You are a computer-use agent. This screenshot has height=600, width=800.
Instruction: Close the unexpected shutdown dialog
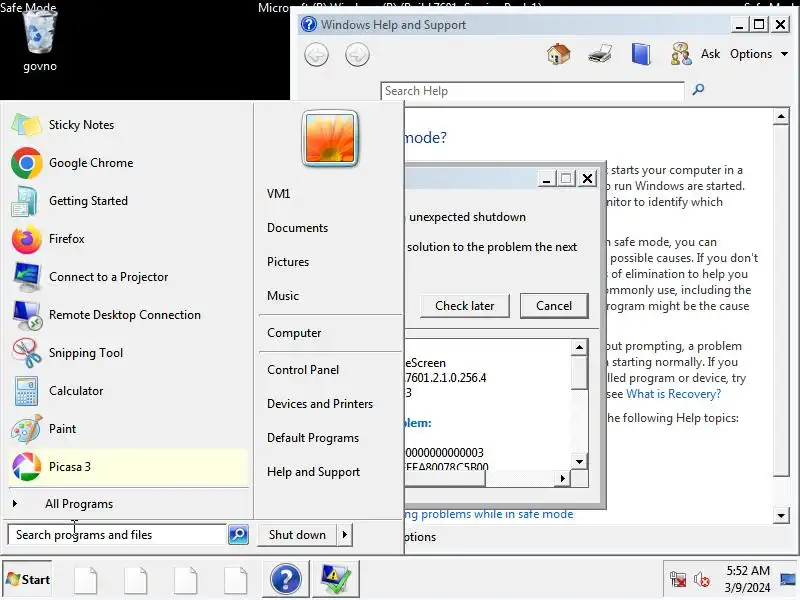click(x=587, y=179)
